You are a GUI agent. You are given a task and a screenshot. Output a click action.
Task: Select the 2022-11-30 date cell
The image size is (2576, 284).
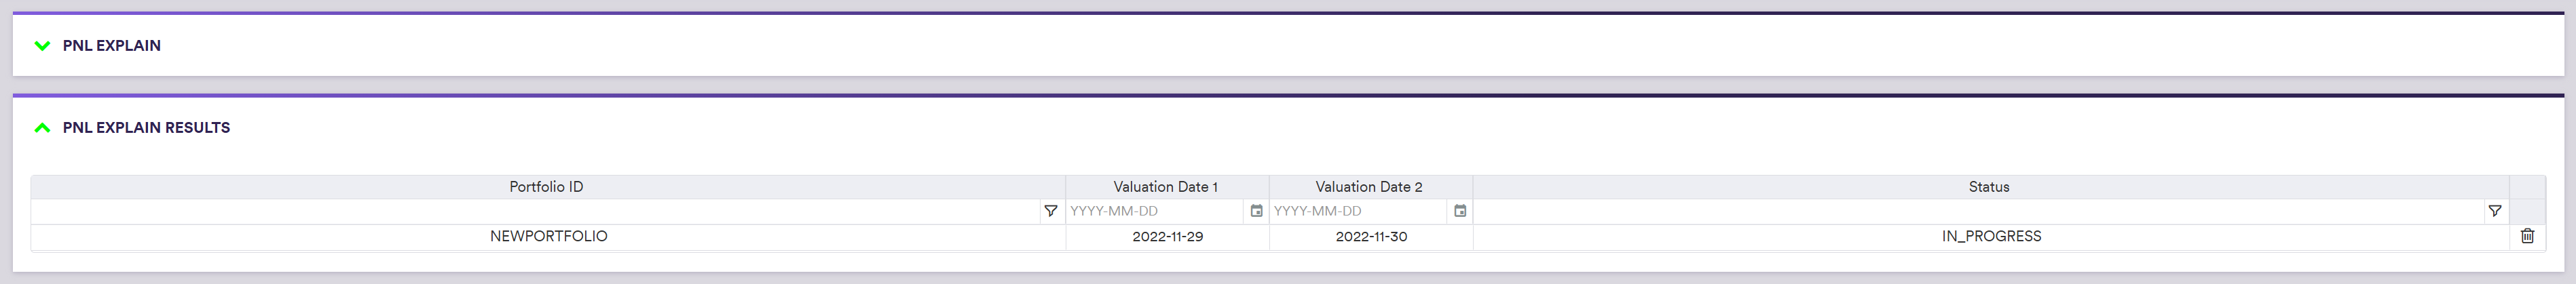click(1371, 237)
